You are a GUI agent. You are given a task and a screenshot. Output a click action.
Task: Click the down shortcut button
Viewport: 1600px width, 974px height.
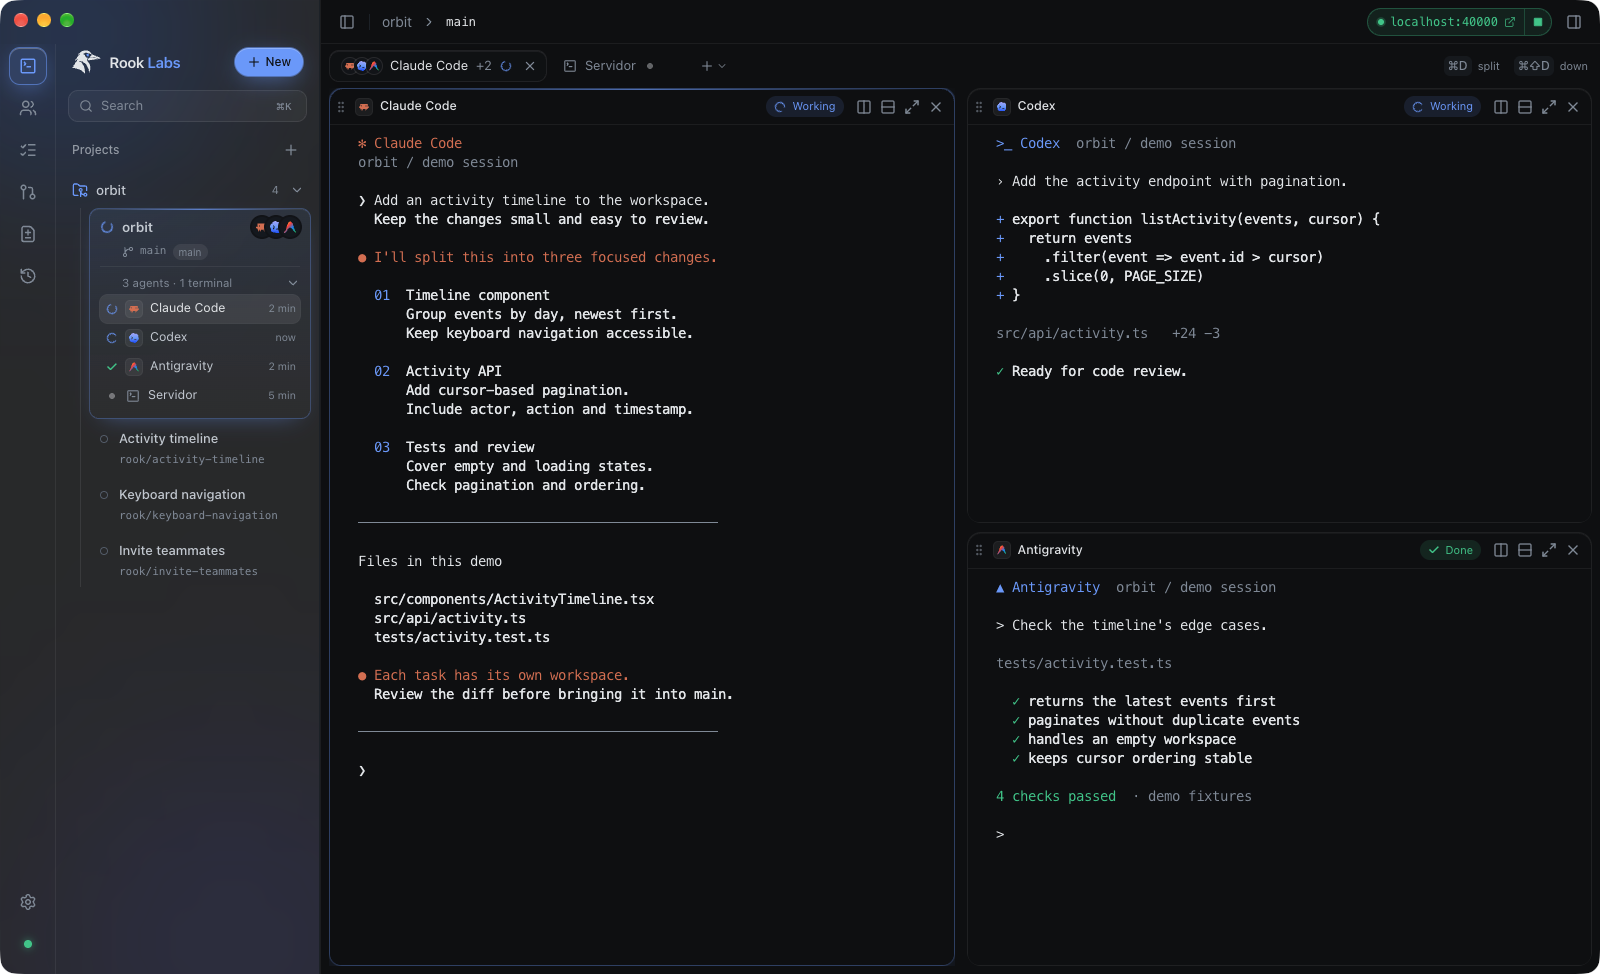[x=1552, y=66]
